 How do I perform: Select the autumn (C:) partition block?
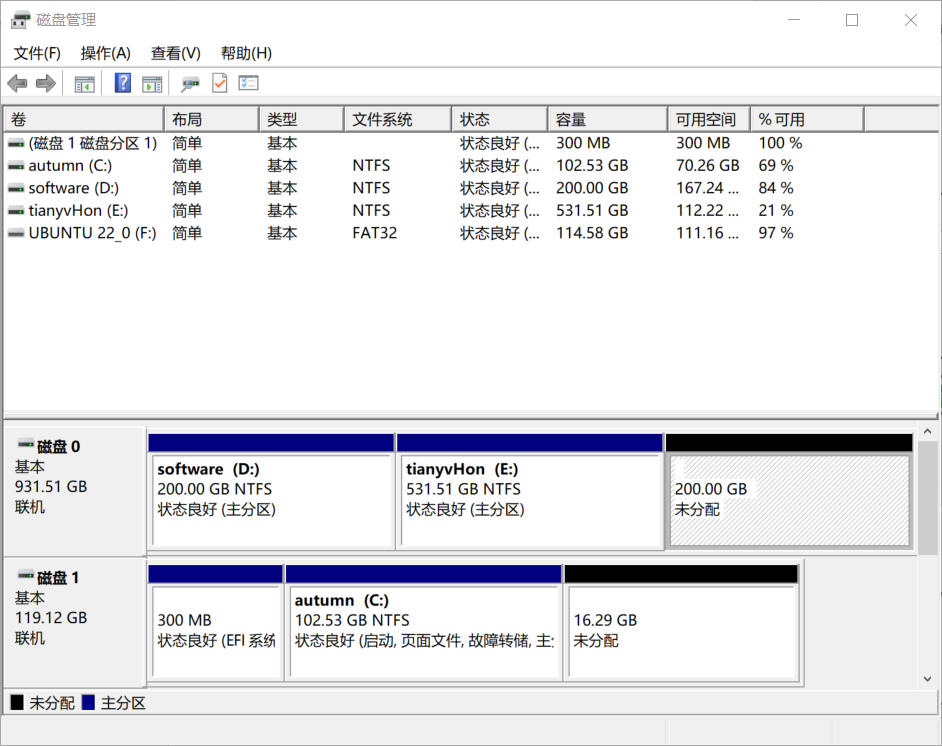(424, 622)
